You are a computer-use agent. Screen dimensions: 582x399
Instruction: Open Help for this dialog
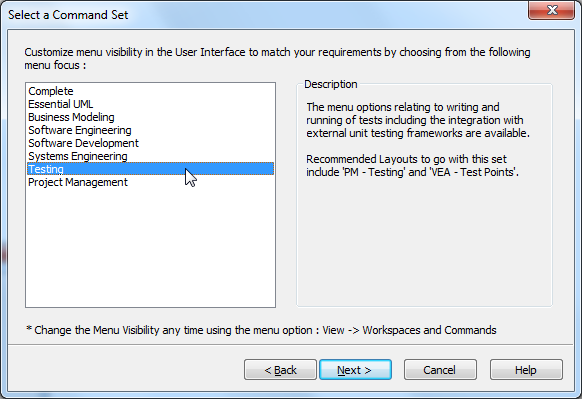pyautogui.click(x=526, y=370)
